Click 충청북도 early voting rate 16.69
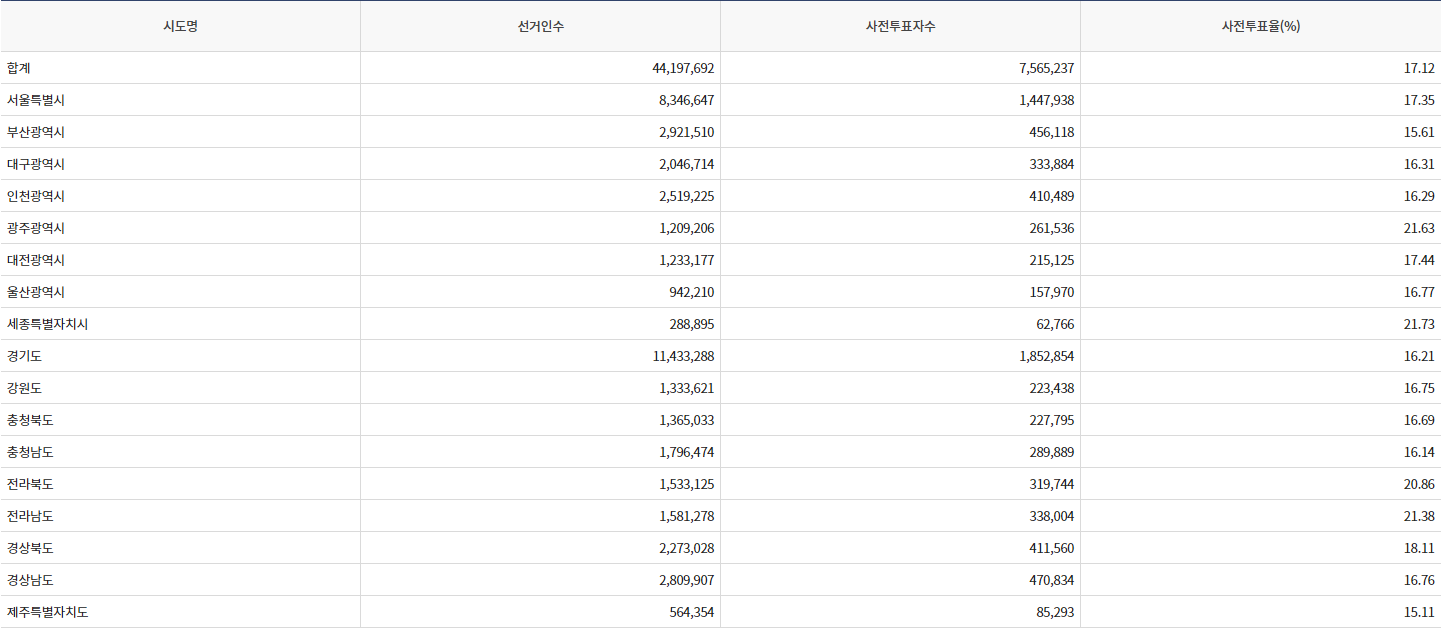The height and width of the screenshot is (629, 1443). [x=1419, y=420]
